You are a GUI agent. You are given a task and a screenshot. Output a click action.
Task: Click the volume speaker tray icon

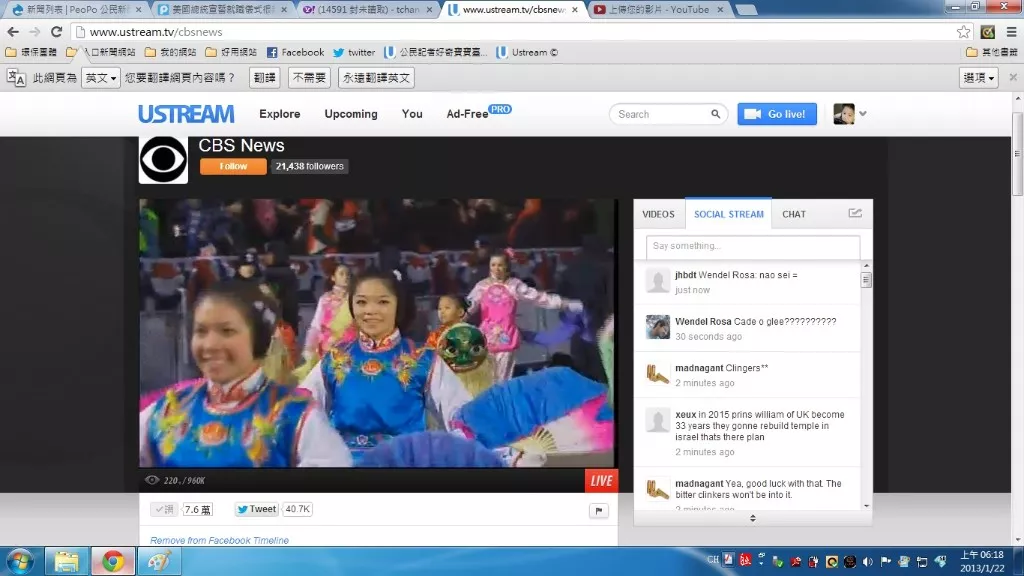pyautogui.click(x=868, y=562)
